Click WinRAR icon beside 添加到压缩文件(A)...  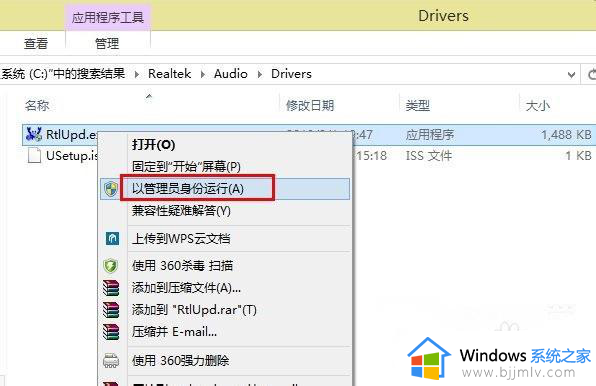(x=111, y=288)
